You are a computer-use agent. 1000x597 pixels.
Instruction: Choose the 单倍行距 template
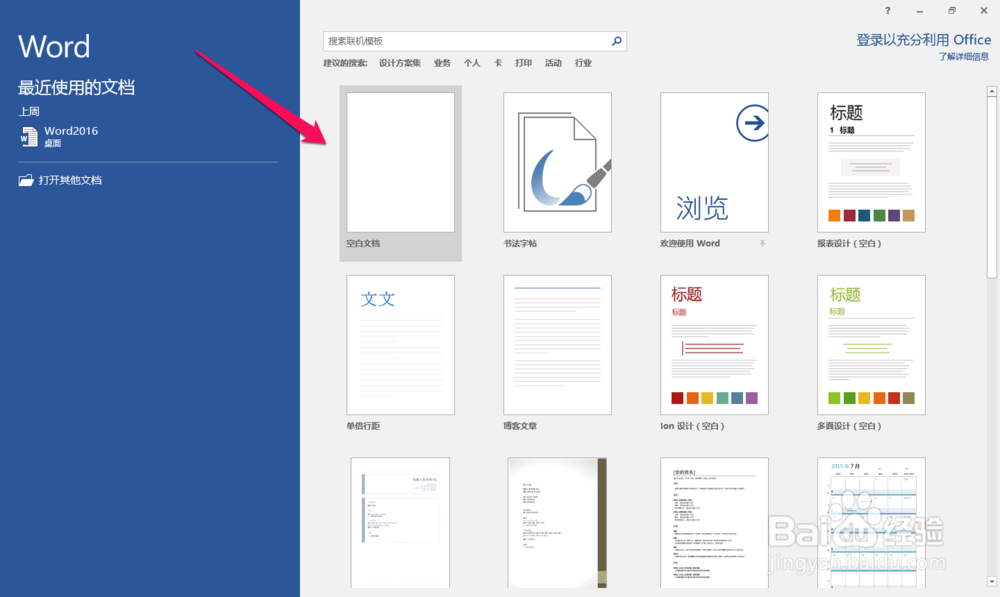401,345
